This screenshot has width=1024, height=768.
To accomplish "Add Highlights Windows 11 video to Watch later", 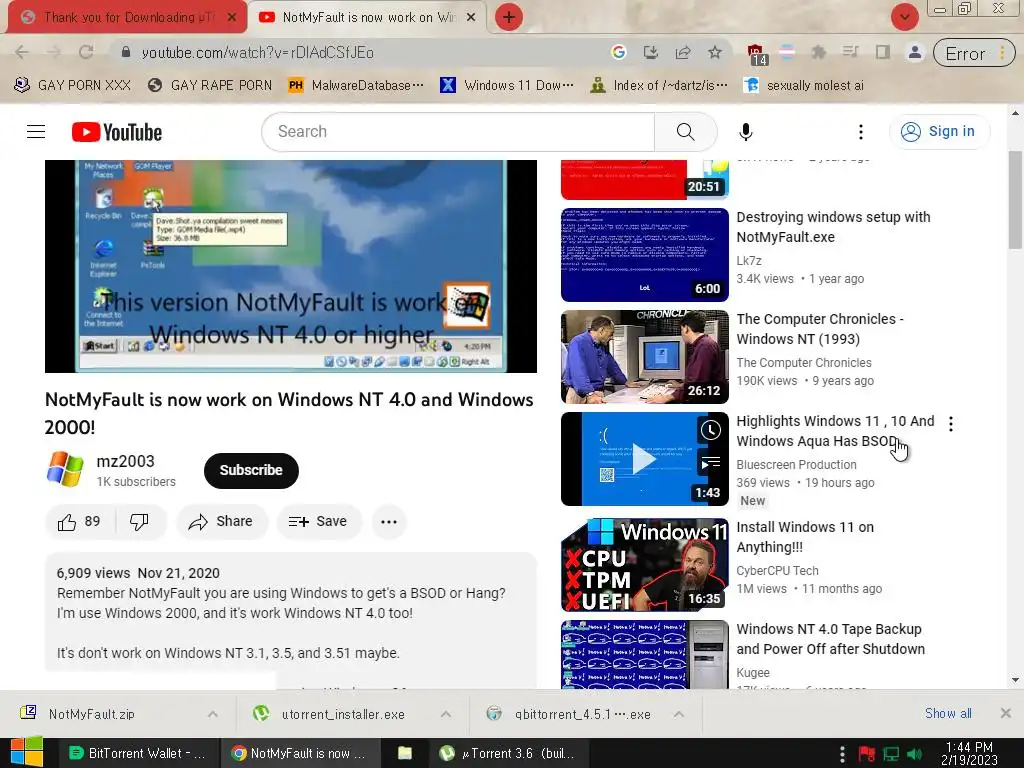I will pyautogui.click(x=711, y=430).
